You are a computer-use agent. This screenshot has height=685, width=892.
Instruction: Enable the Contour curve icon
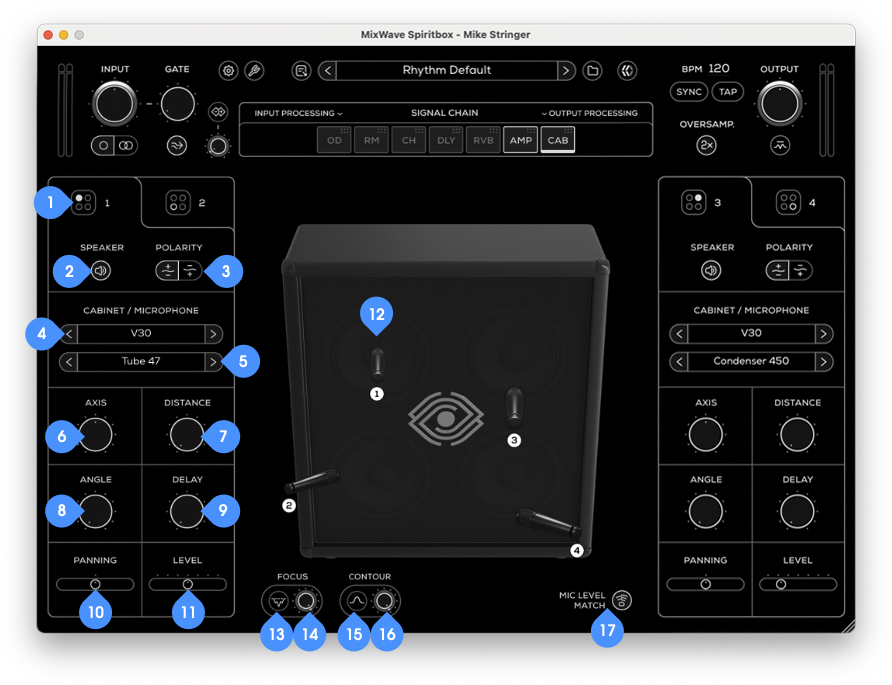pyautogui.click(x=357, y=601)
